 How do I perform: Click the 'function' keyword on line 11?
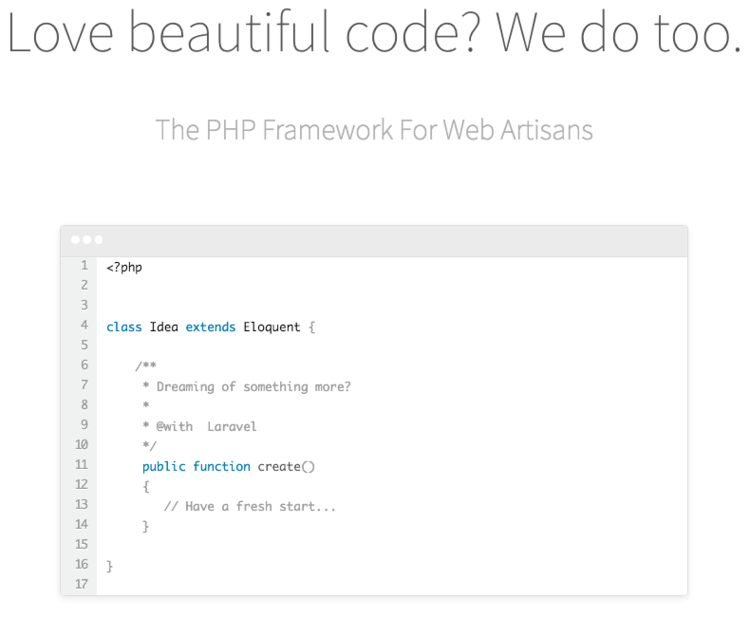221,466
